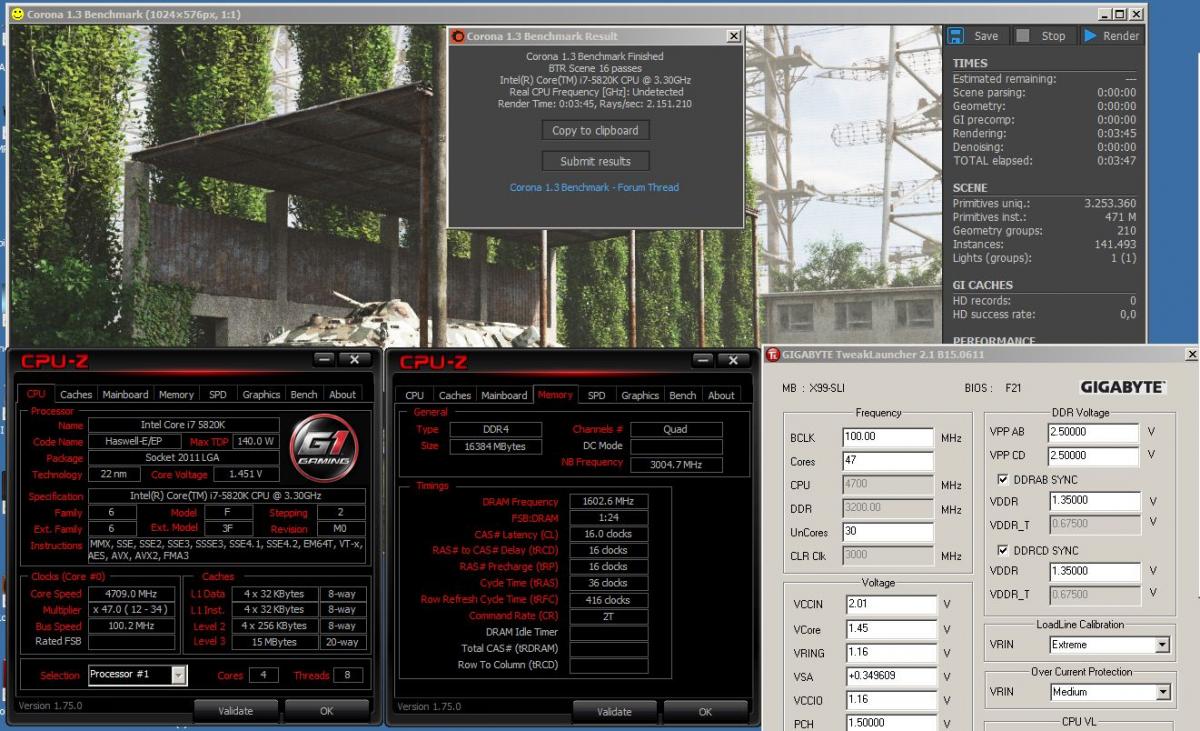1200x731 pixels.
Task: Click the VSA voltage field
Action: pos(891,675)
